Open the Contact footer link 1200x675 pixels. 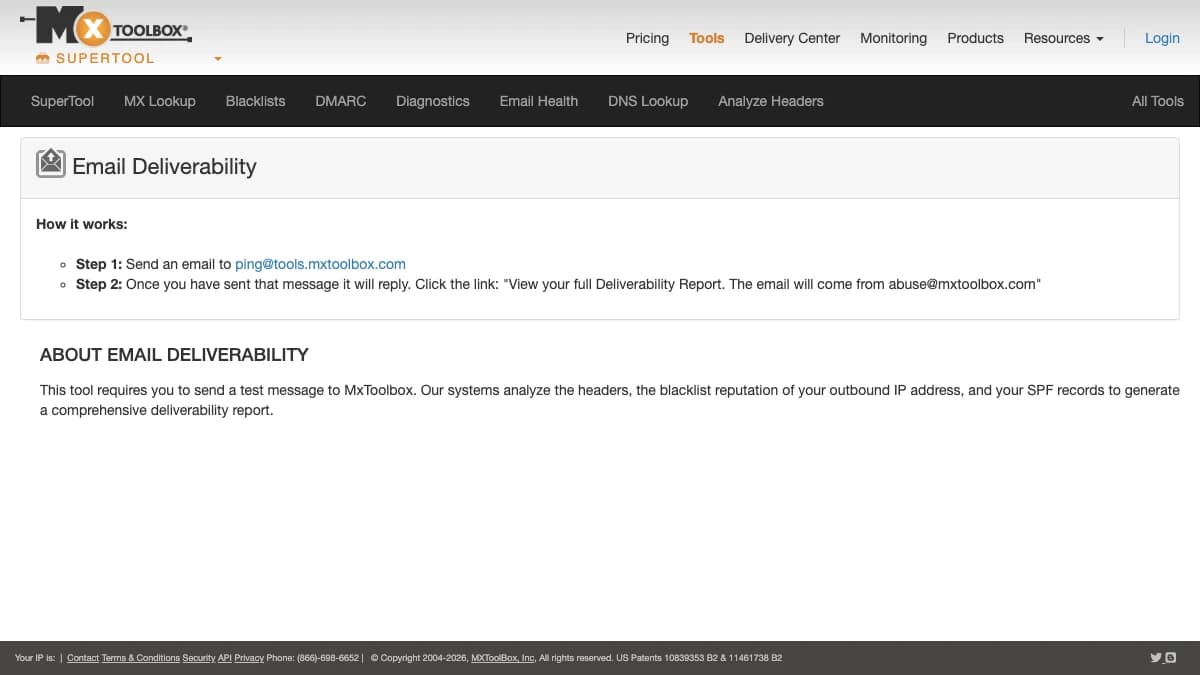click(x=83, y=658)
